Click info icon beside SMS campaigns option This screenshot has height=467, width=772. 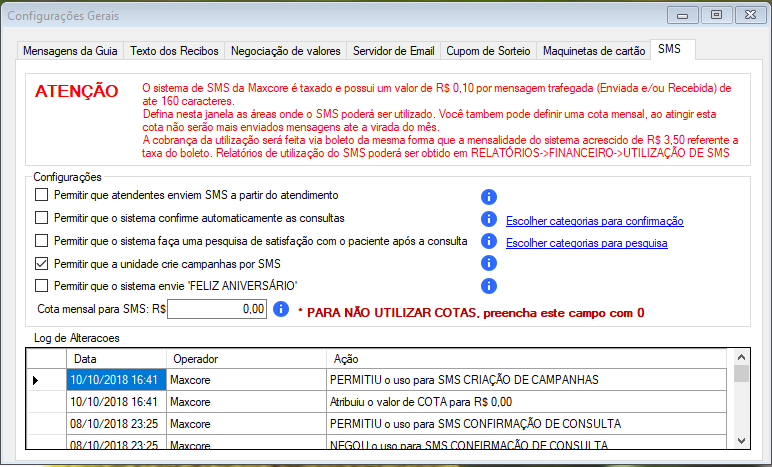pos(489,264)
